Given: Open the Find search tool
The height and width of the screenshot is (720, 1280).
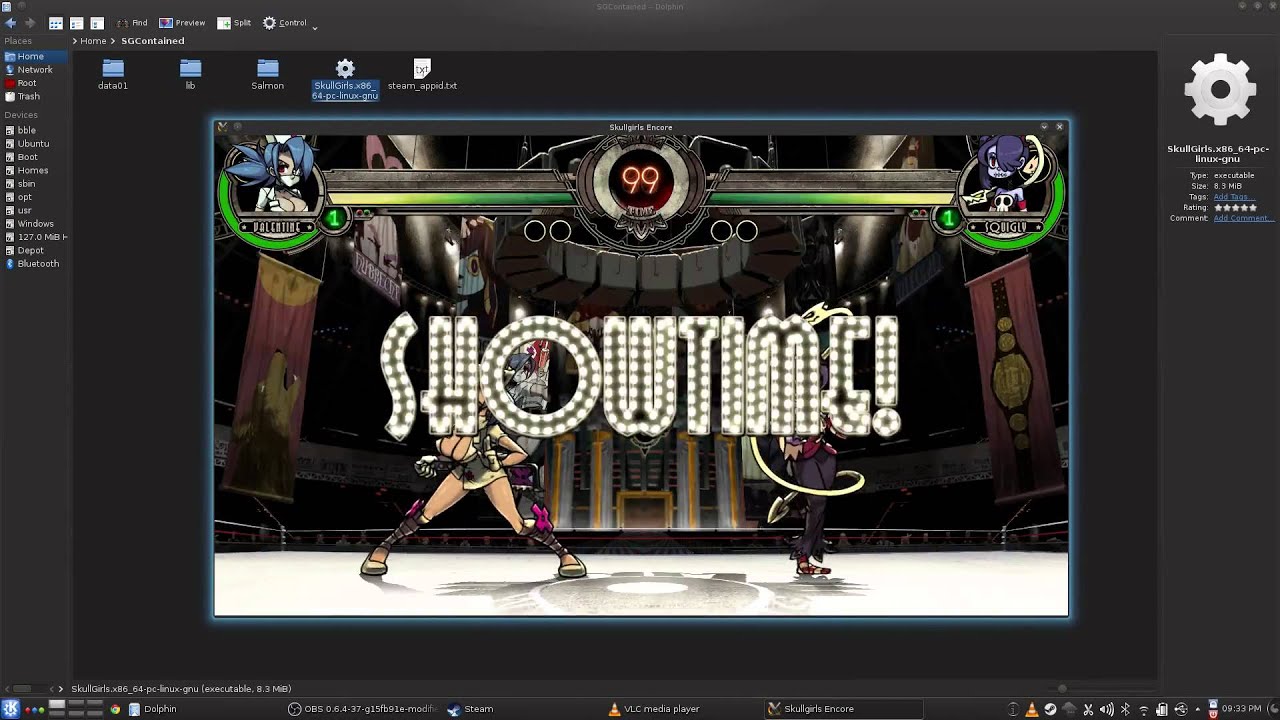Looking at the screenshot, I should click(131, 22).
